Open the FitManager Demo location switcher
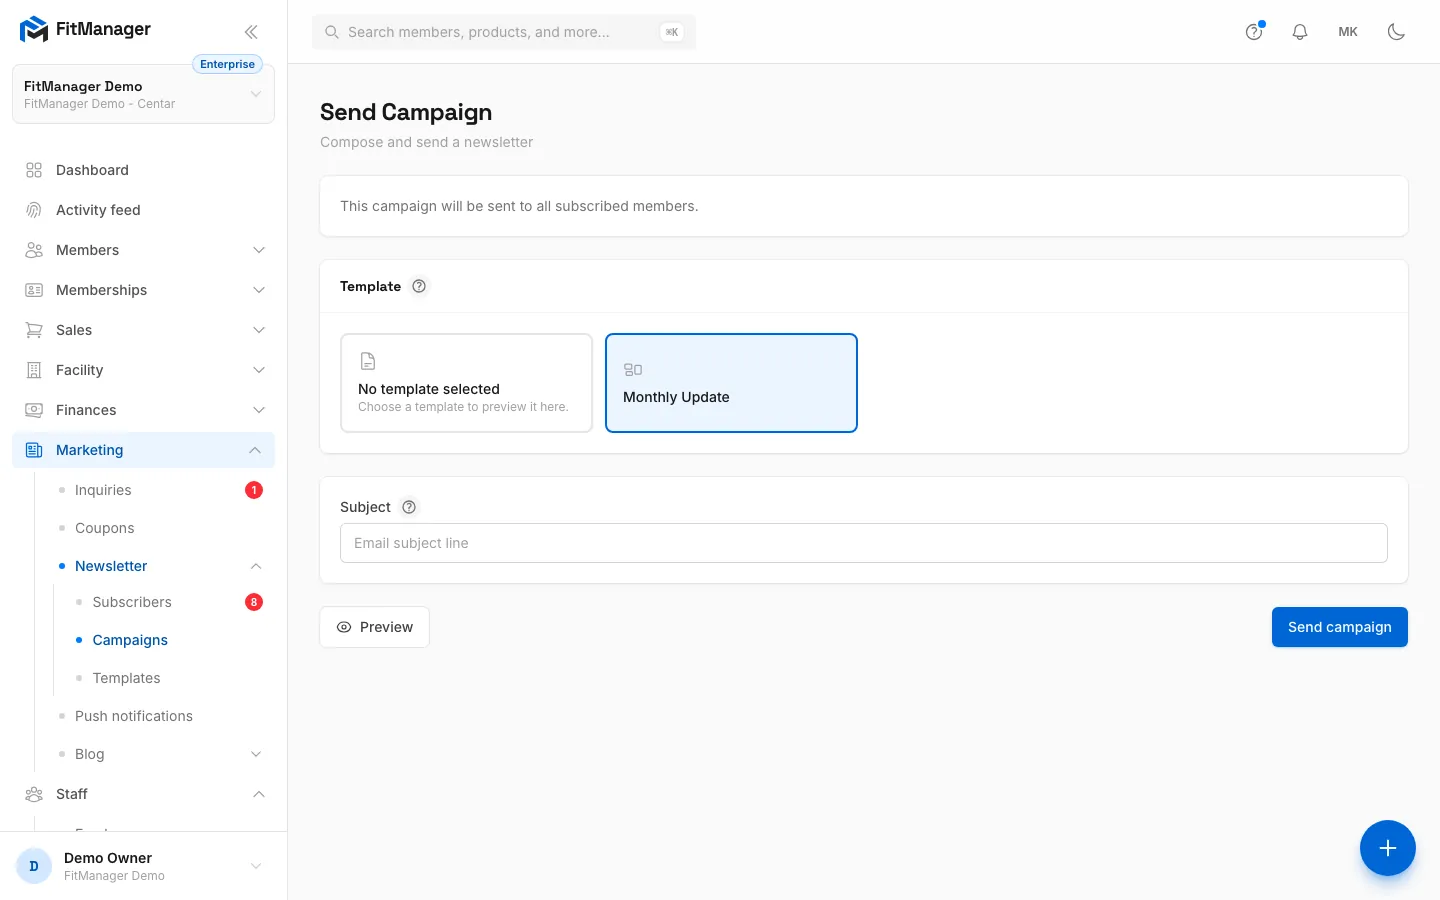This screenshot has height=900, width=1440. point(143,94)
